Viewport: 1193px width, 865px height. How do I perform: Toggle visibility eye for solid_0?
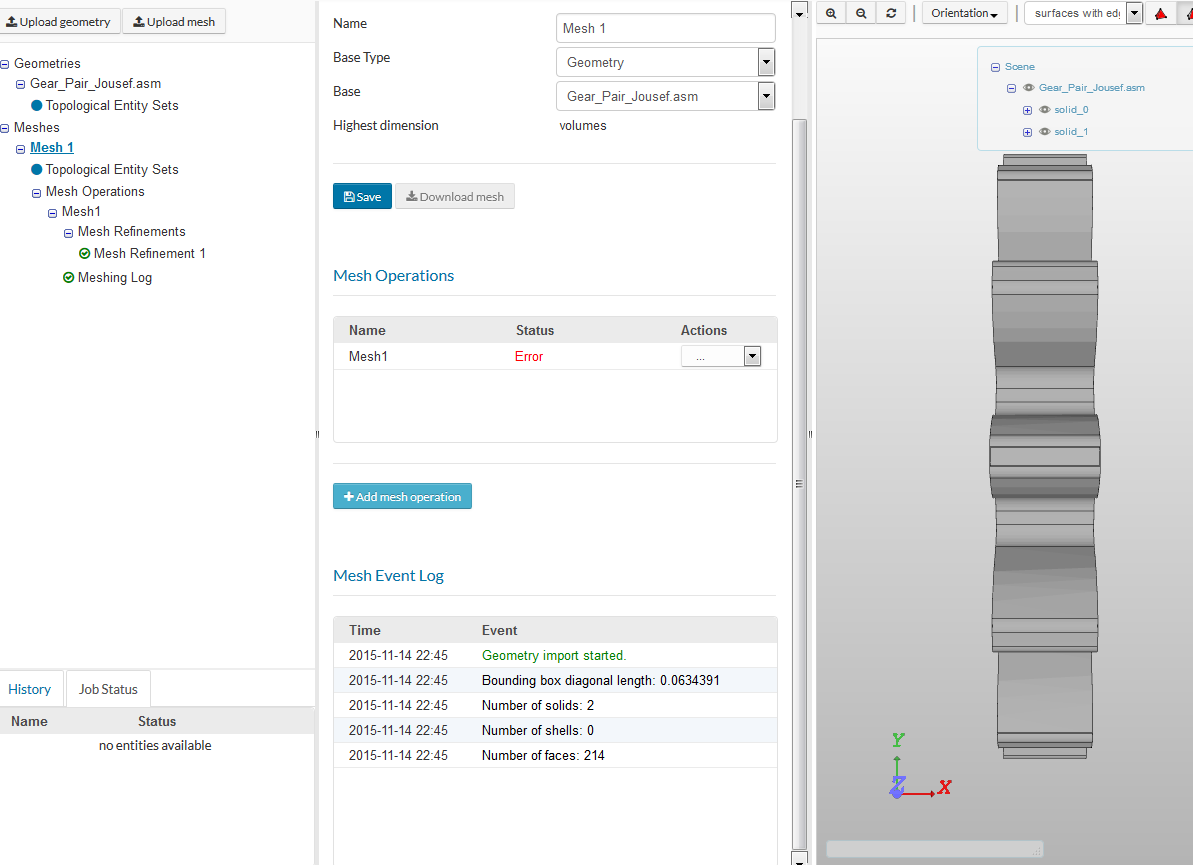[1044, 110]
